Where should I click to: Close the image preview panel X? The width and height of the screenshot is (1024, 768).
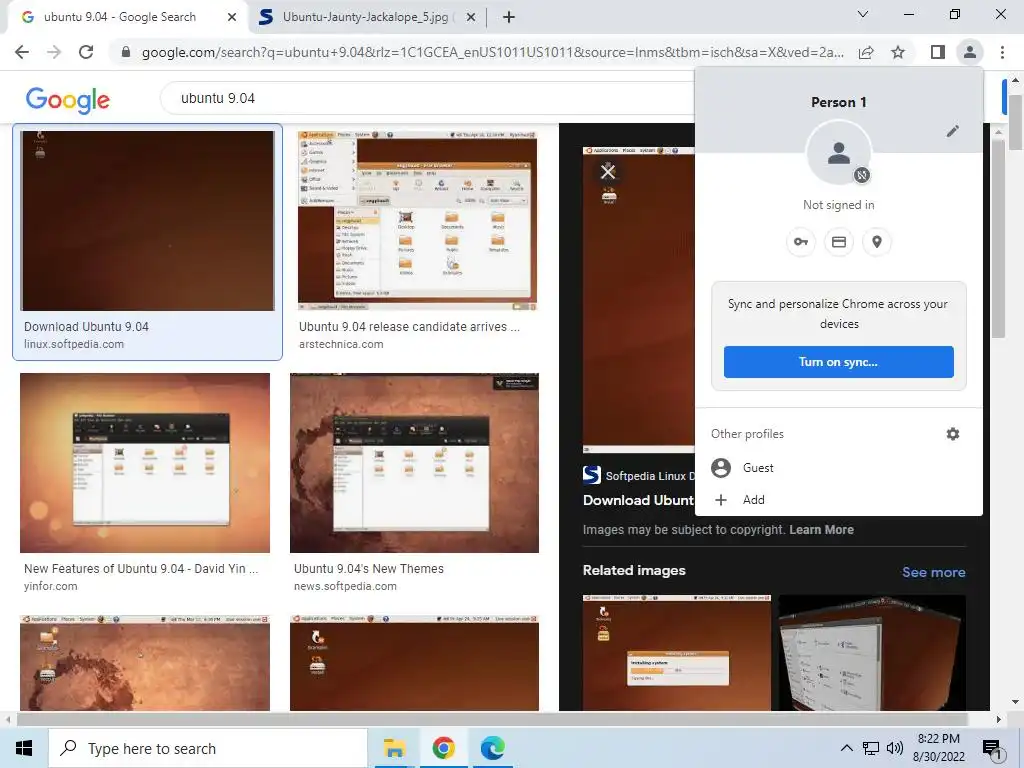[x=608, y=172]
